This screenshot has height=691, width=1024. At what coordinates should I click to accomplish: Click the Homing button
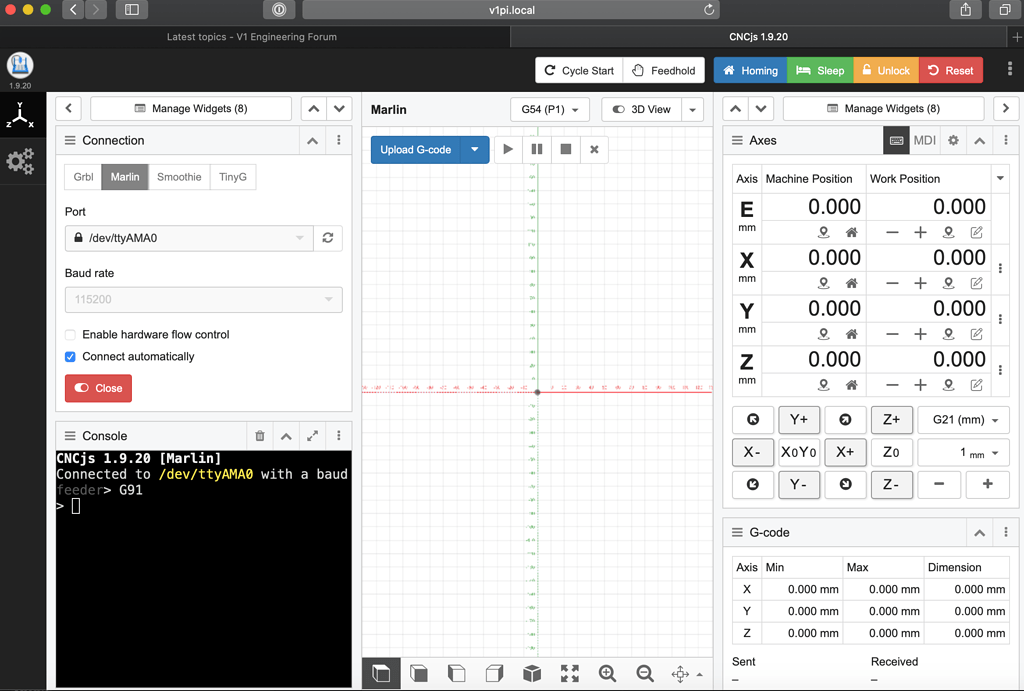coord(750,70)
